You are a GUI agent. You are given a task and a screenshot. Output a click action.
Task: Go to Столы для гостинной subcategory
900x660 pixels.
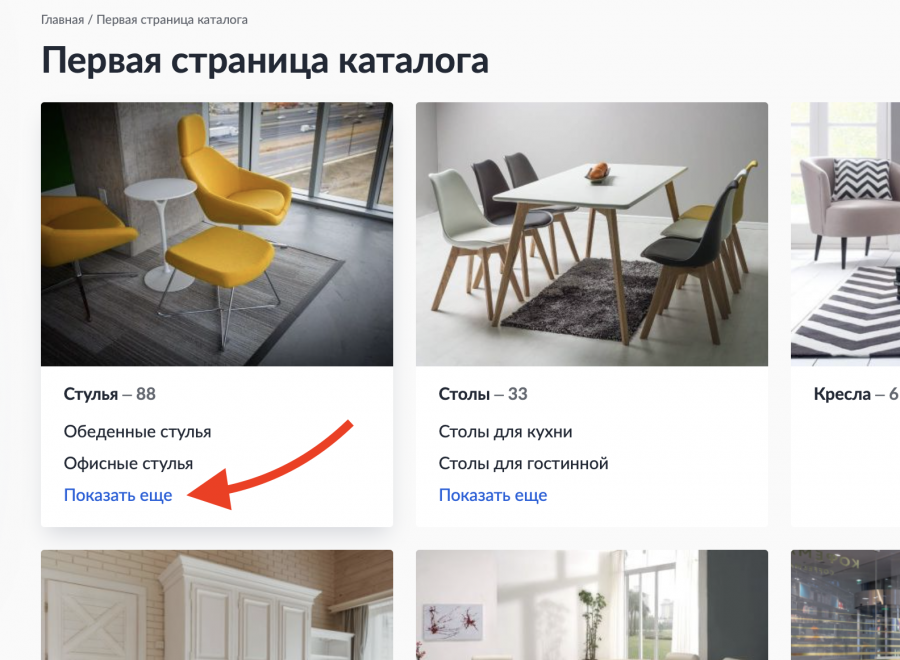[523, 464]
